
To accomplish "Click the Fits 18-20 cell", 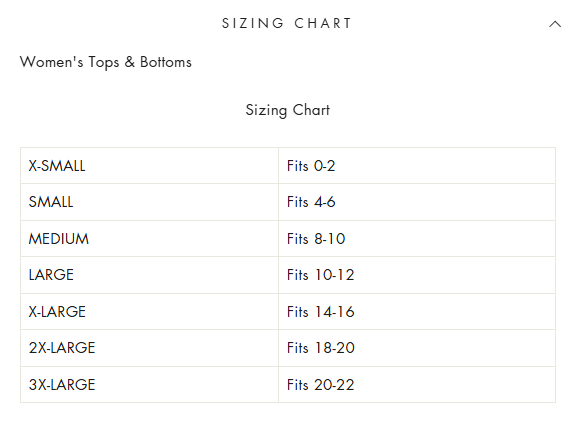I will [x=417, y=348].
